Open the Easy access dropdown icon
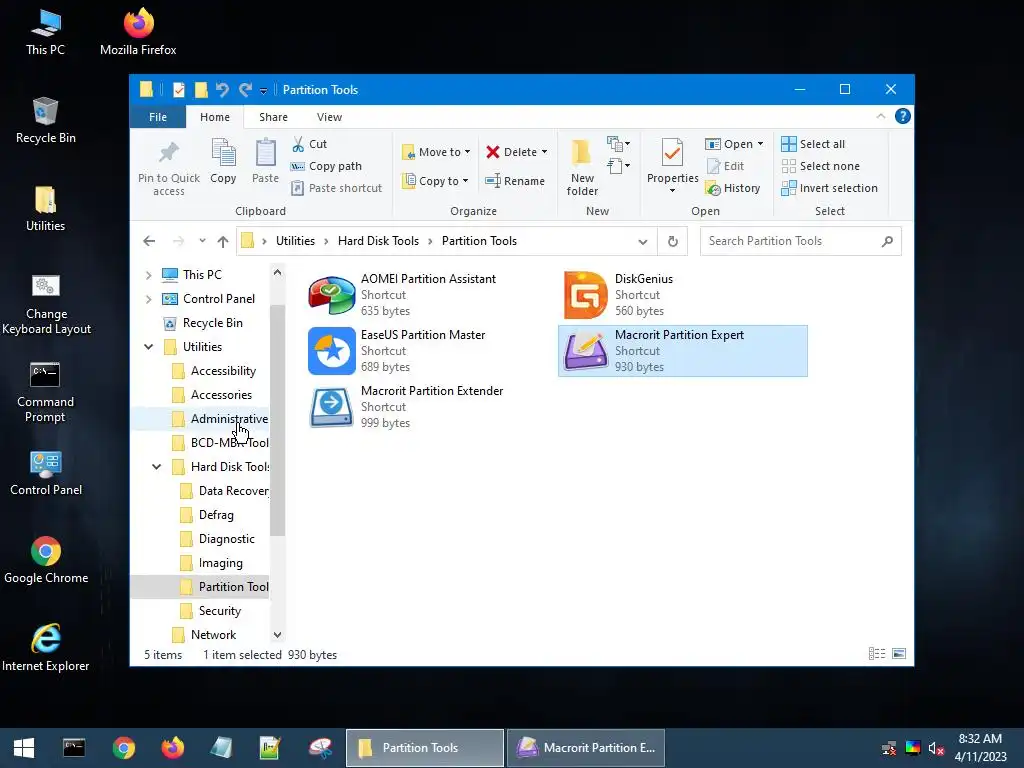 point(618,166)
